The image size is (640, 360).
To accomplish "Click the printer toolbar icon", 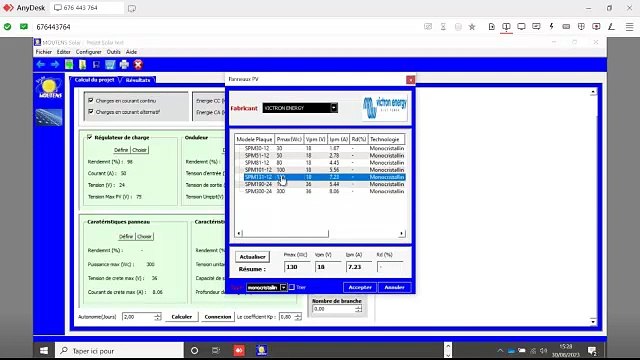I will pyautogui.click(x=124, y=64).
